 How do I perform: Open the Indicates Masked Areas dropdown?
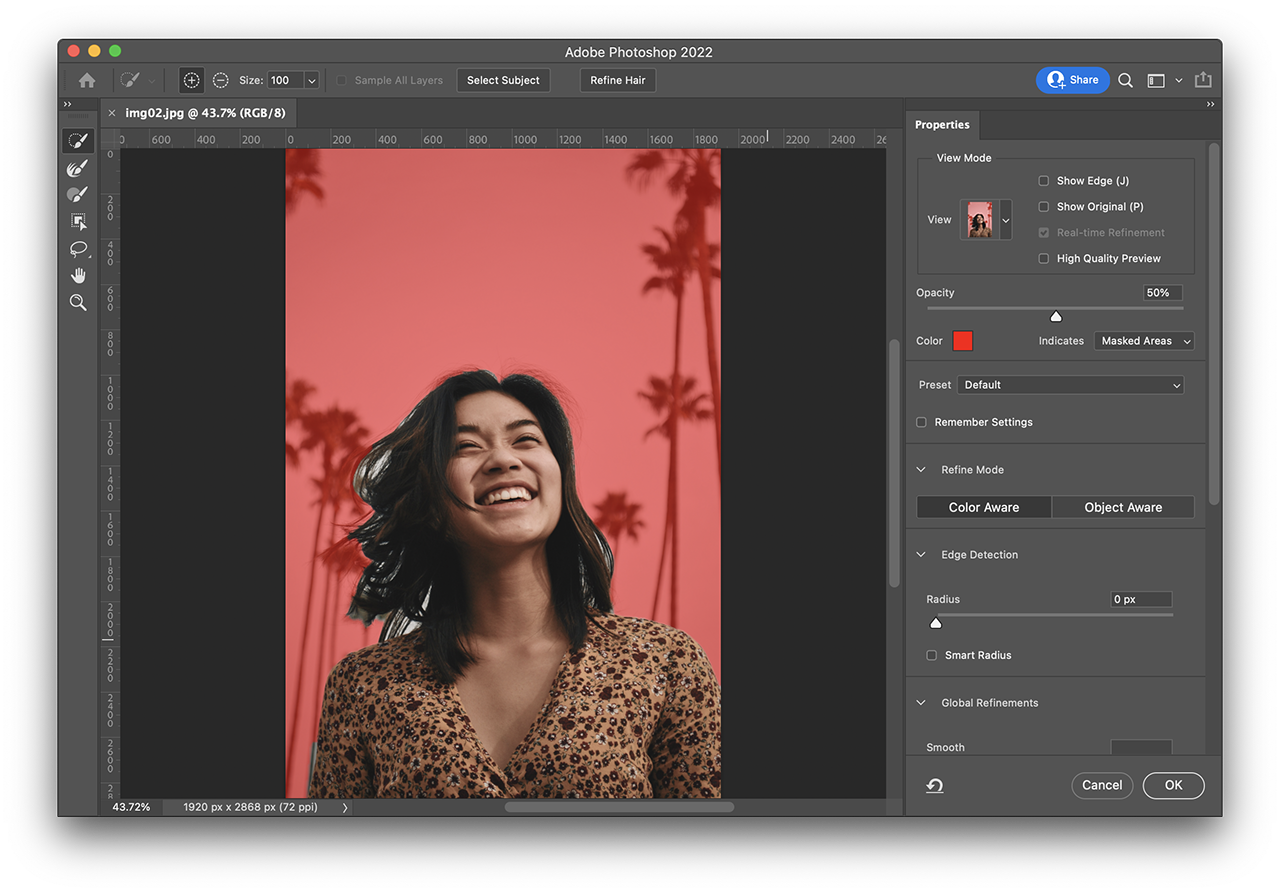[1144, 341]
